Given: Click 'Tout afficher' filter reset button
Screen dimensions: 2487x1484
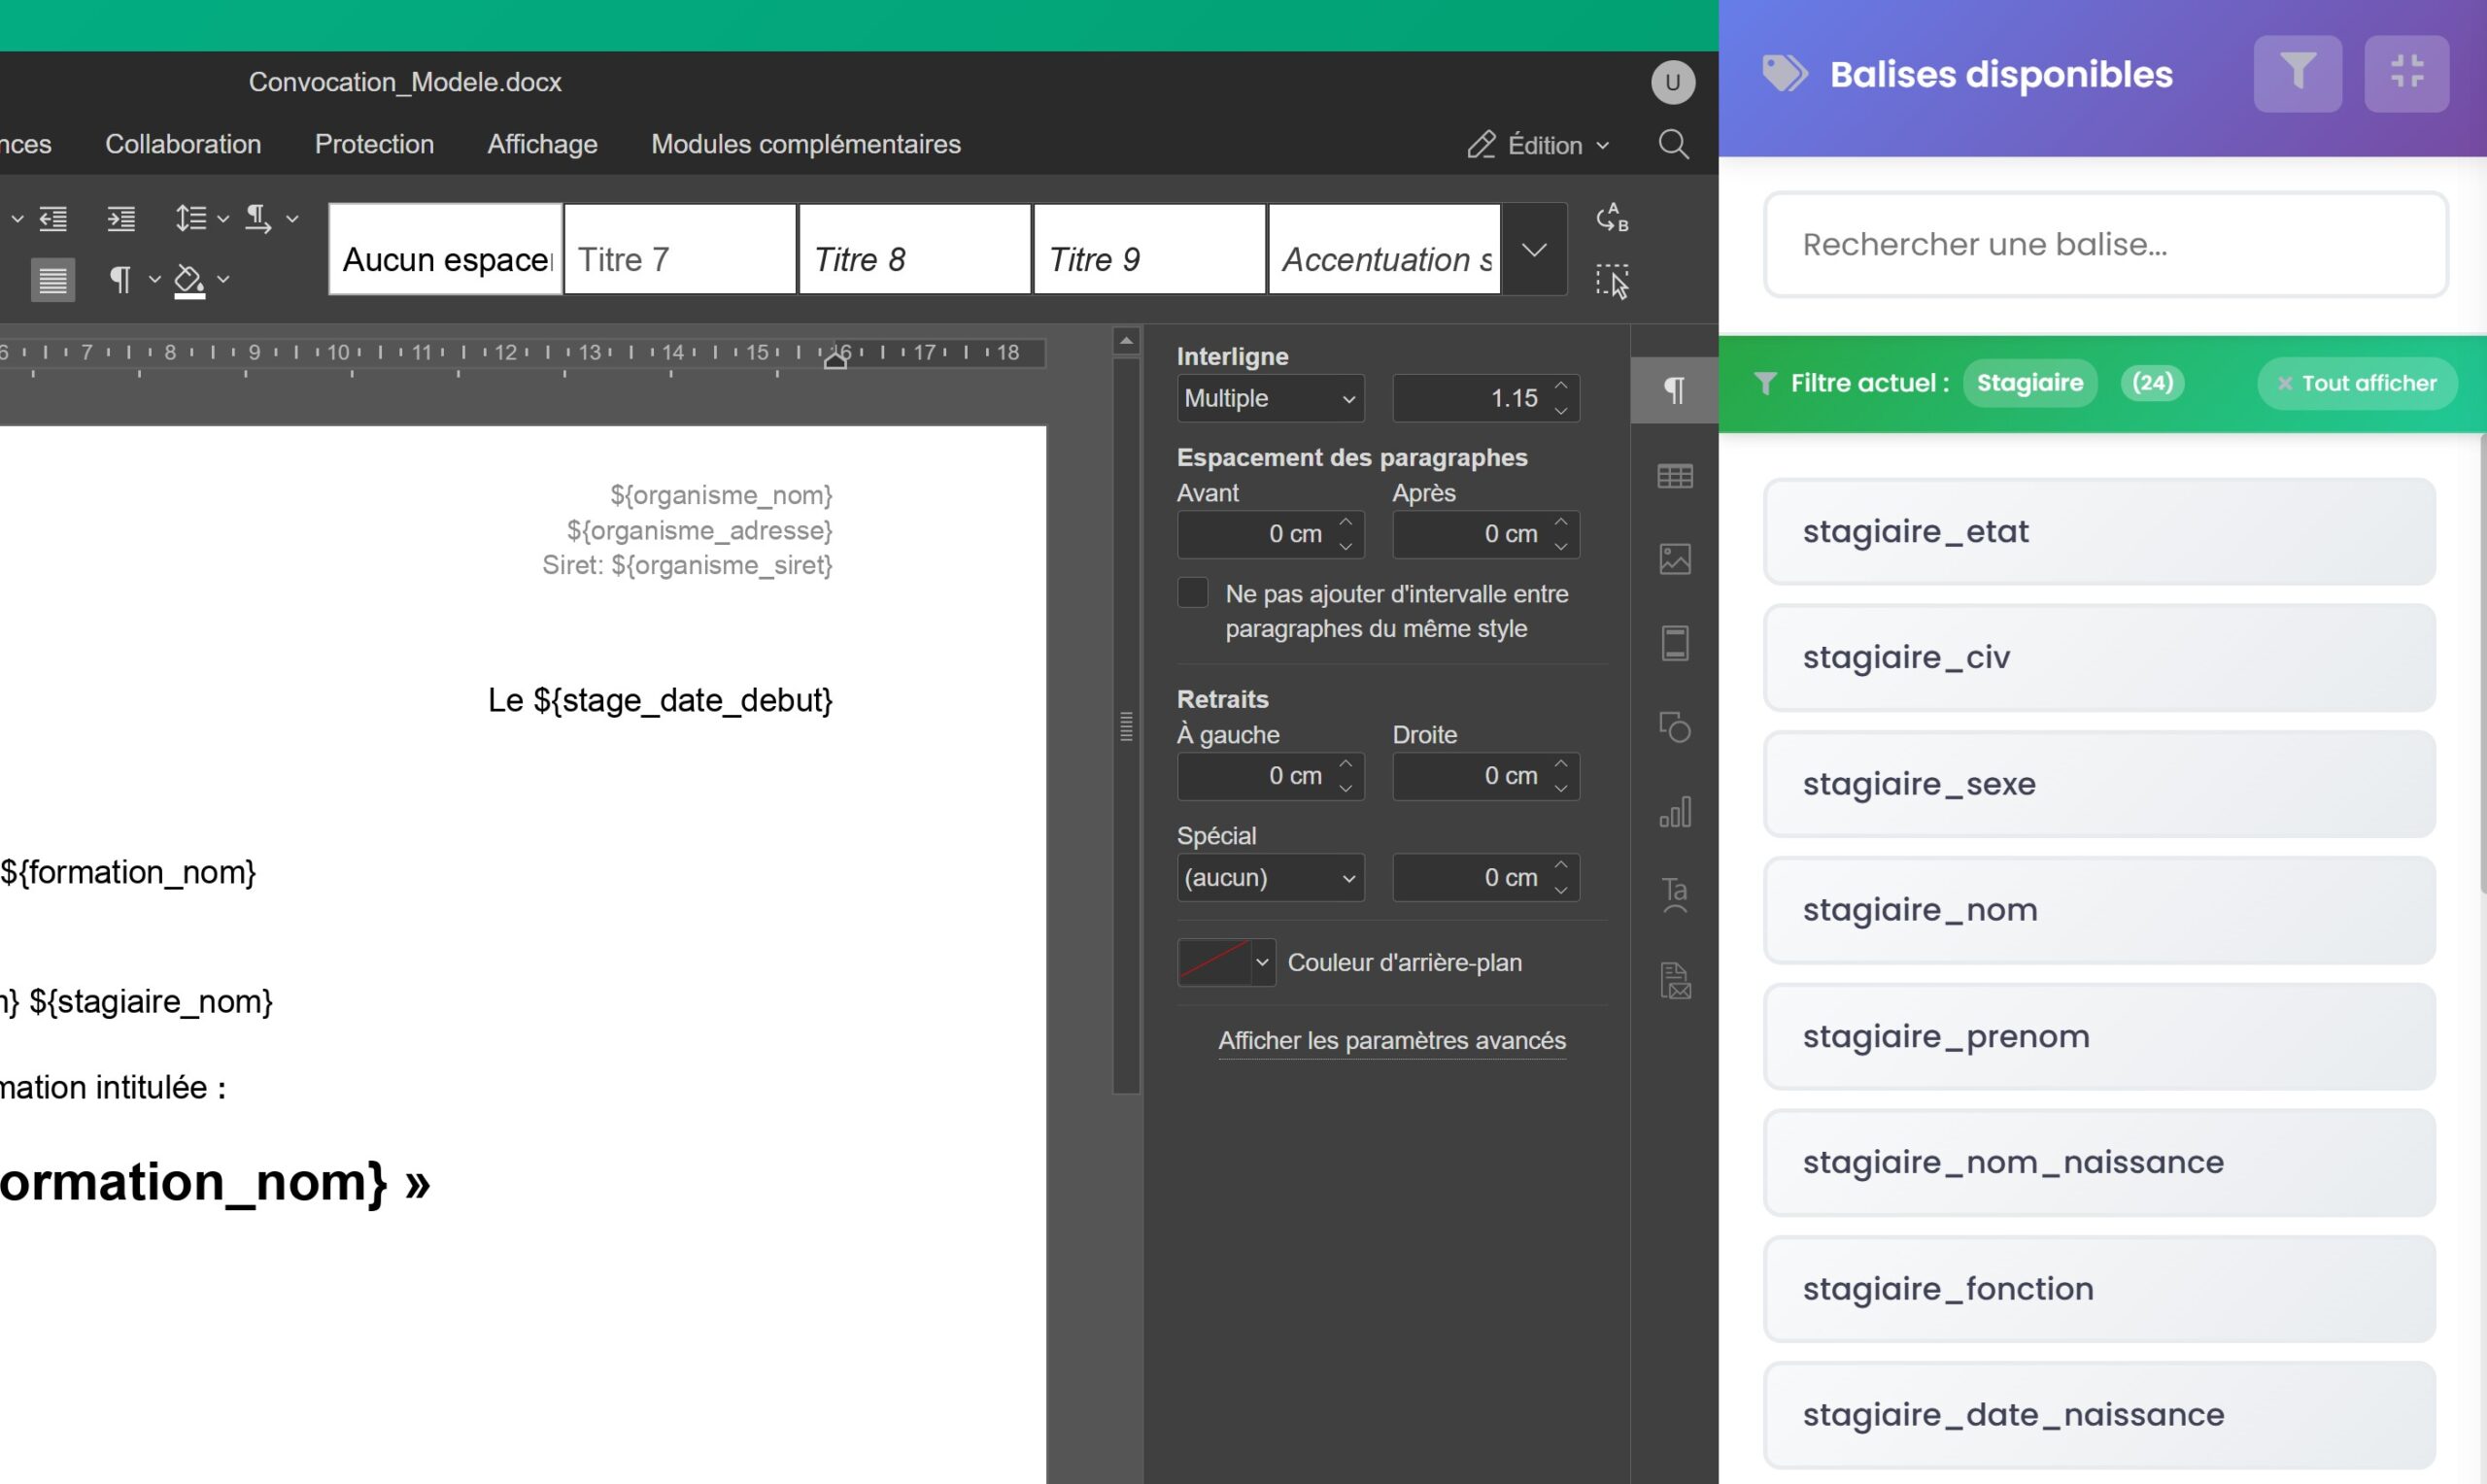Looking at the screenshot, I should click(2356, 384).
